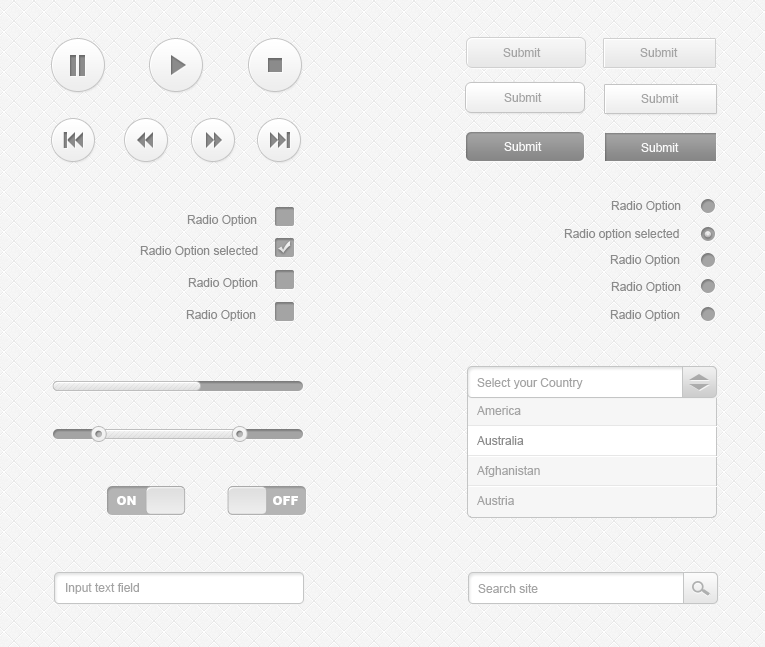Select the last Radio Option radio button
765x647 pixels.
pyautogui.click(x=708, y=314)
